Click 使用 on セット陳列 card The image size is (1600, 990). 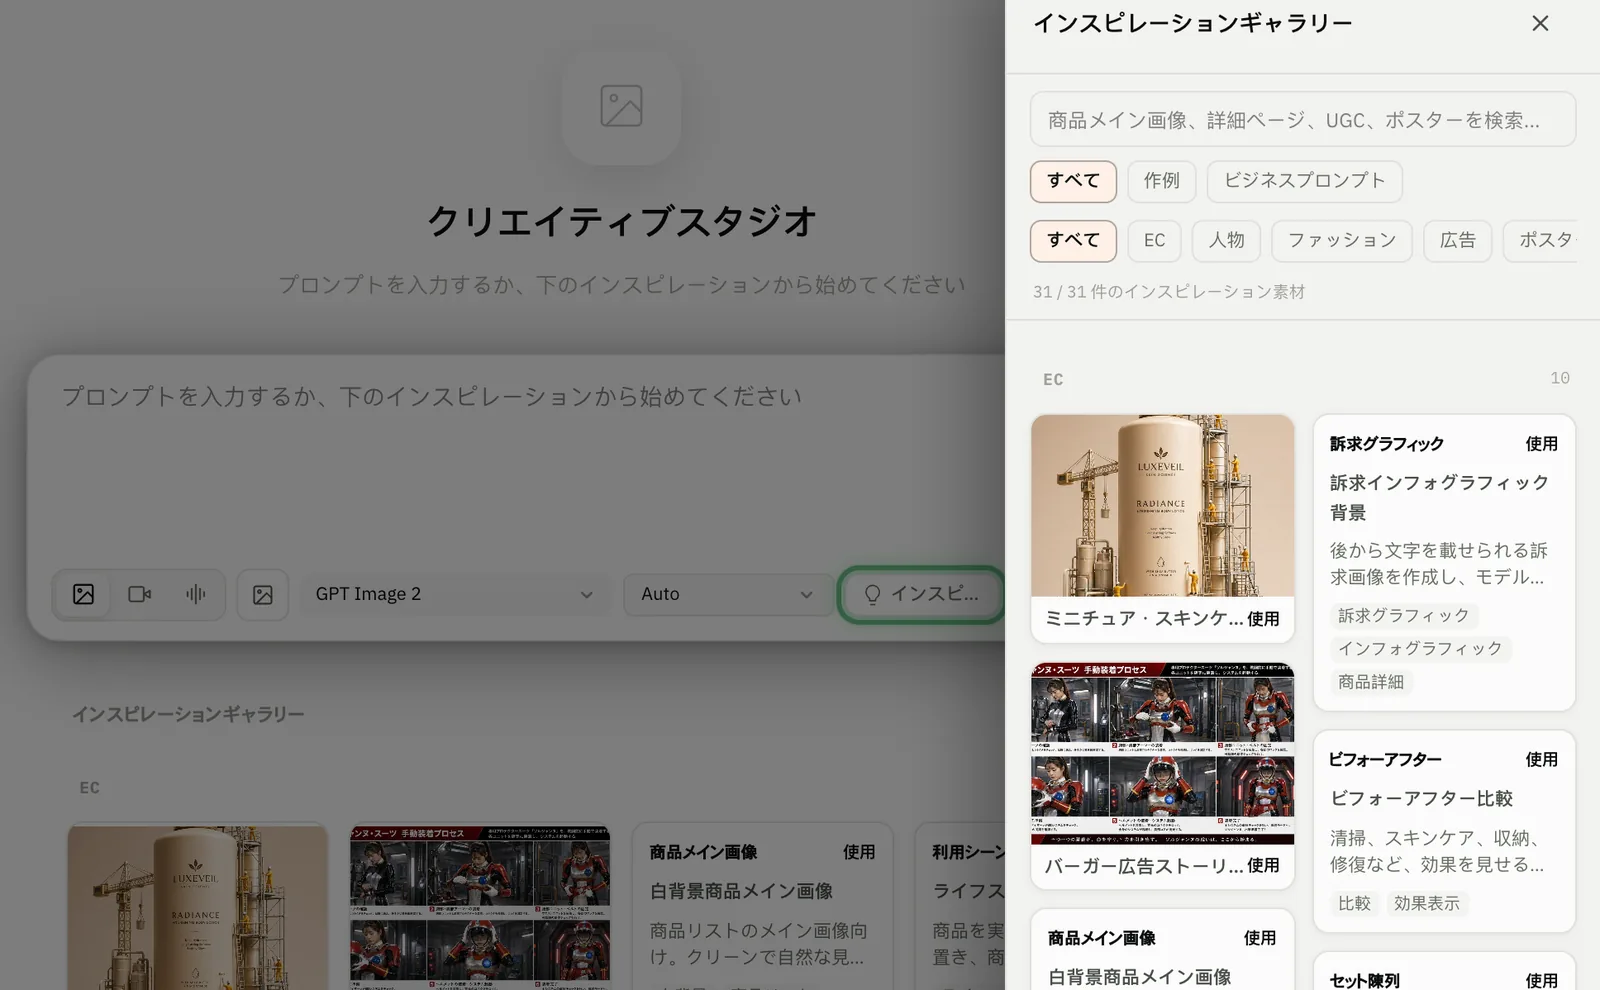coord(1541,981)
